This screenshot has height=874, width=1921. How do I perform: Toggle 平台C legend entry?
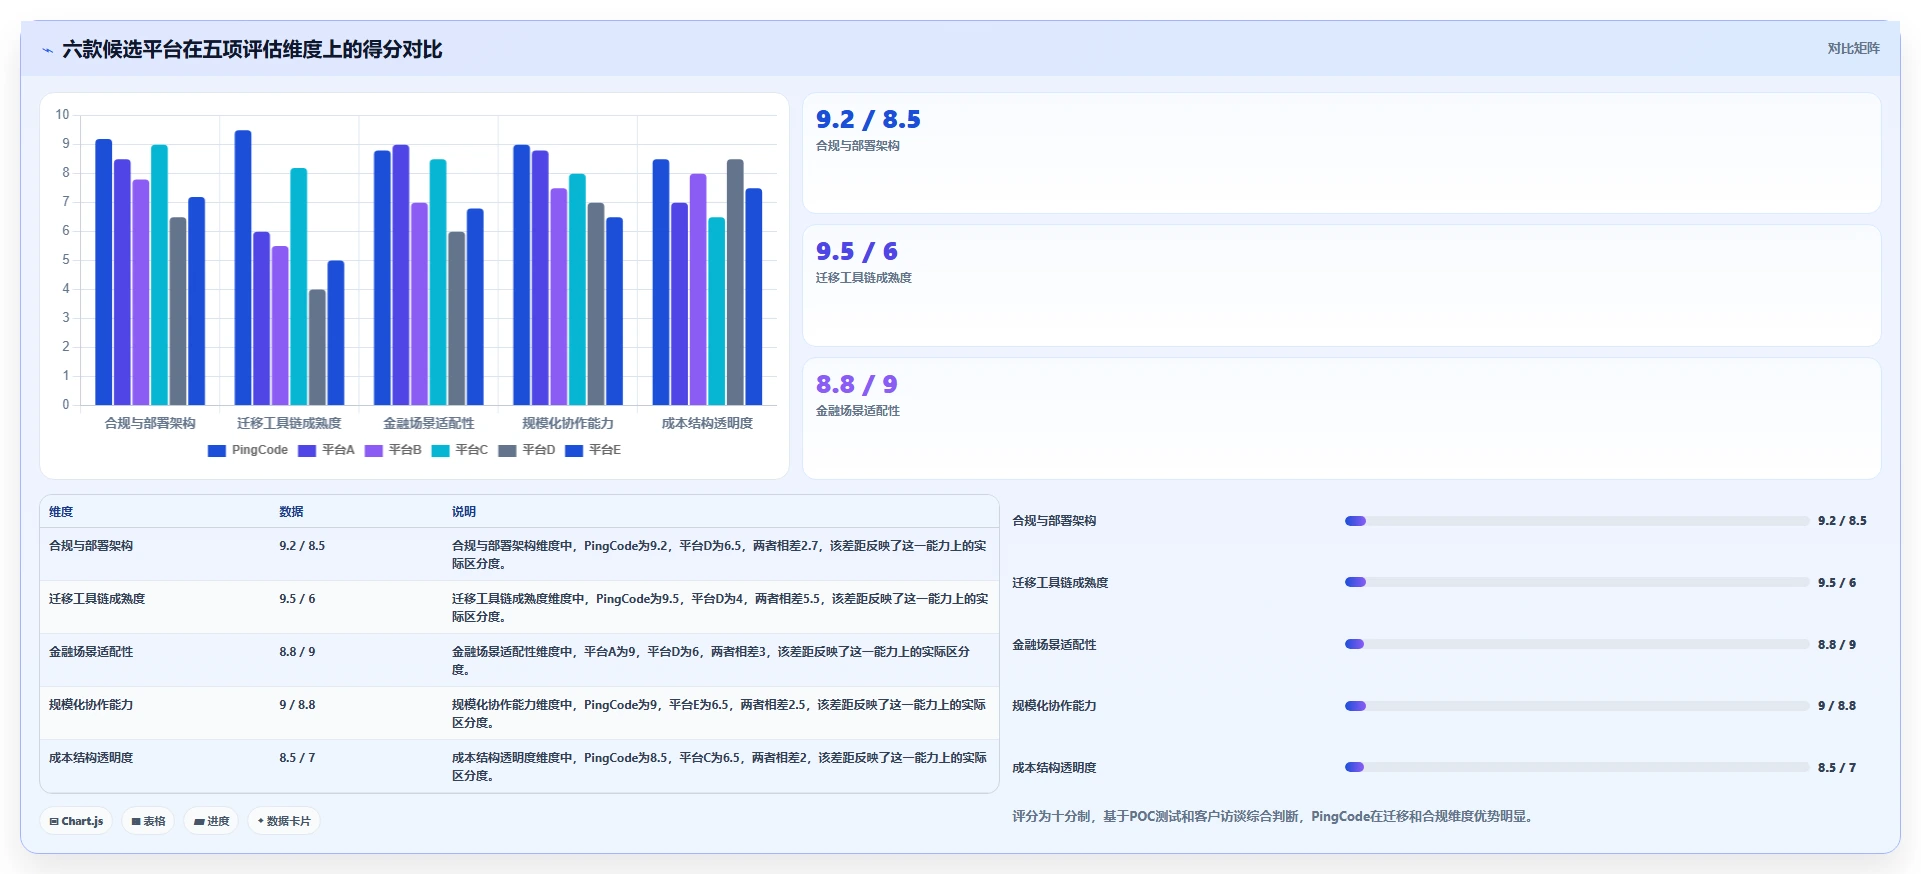pyautogui.click(x=460, y=450)
